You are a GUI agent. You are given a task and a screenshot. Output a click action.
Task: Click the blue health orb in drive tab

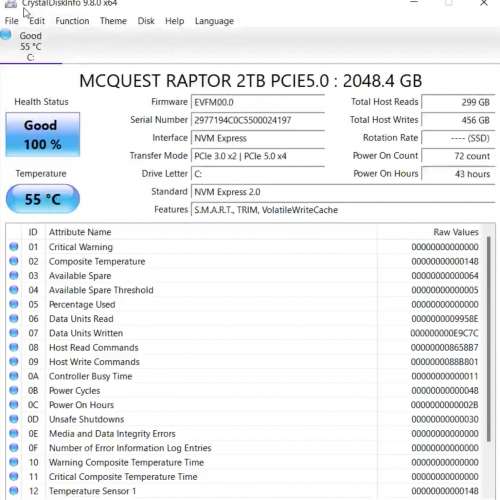coord(6,35)
